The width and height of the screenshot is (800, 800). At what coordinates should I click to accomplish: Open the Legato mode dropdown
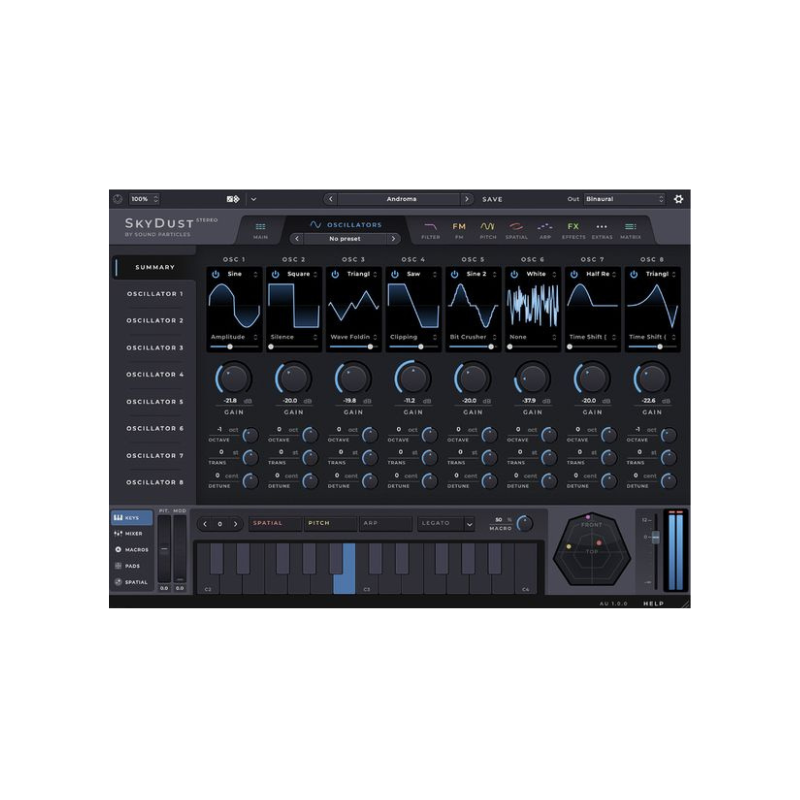(446, 524)
